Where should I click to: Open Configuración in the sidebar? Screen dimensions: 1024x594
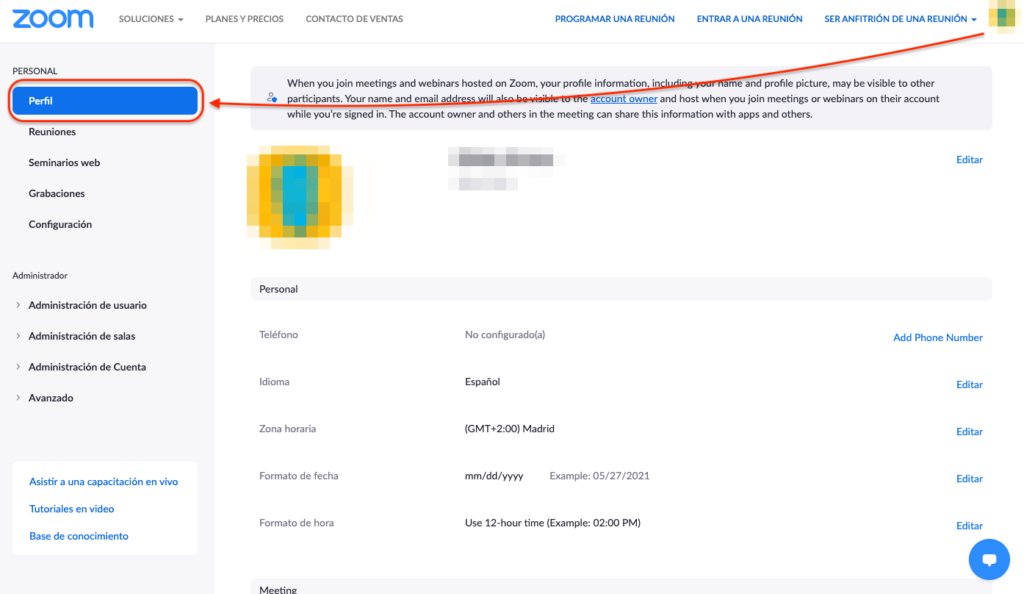coord(60,224)
